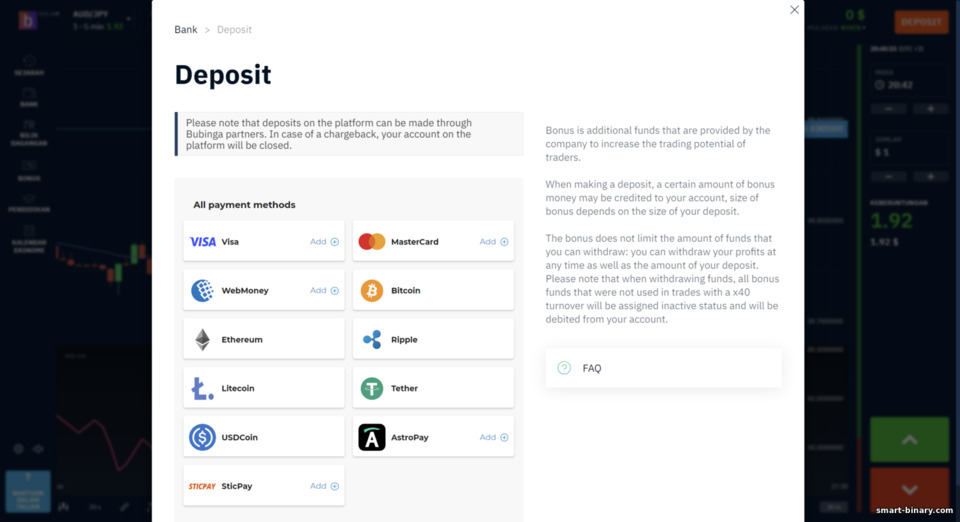The width and height of the screenshot is (960, 522).
Task: Select the USDCoin payment icon
Action: coord(202,438)
